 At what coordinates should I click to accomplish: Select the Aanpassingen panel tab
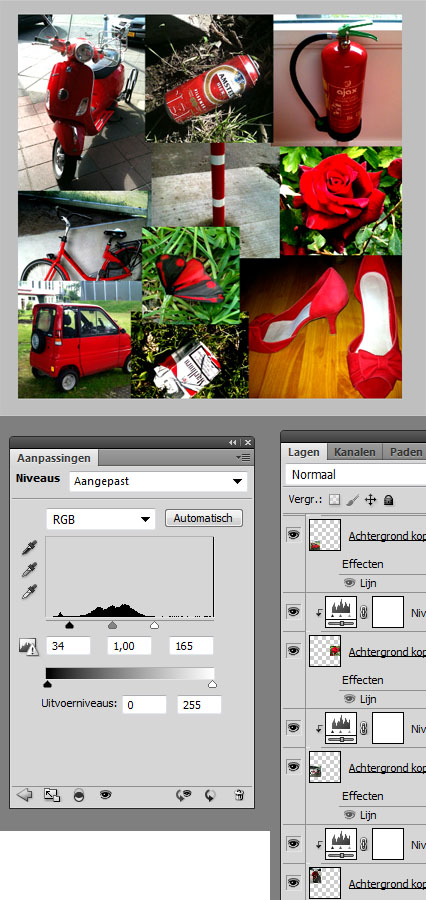pyautogui.click(x=54, y=458)
